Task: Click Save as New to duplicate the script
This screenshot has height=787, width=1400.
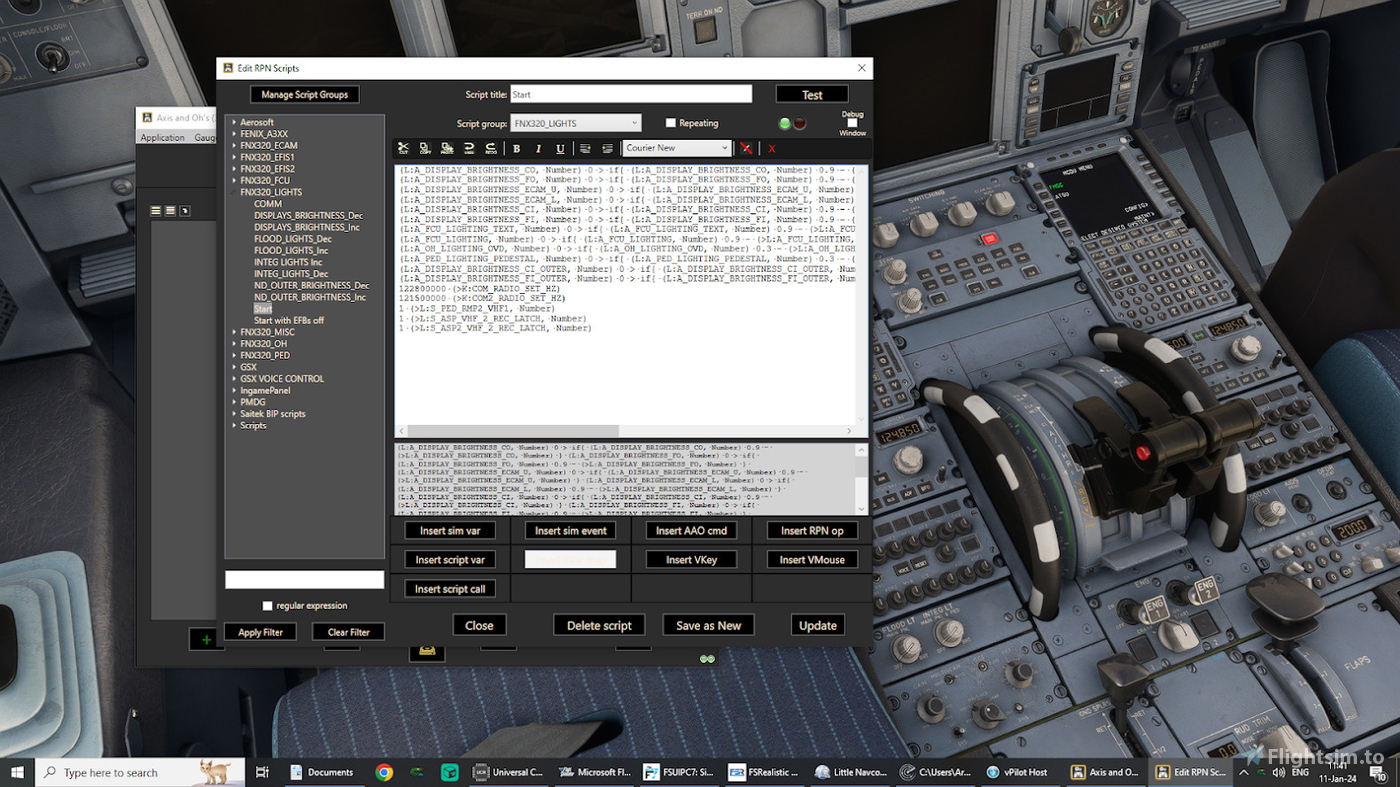Action: click(708, 624)
